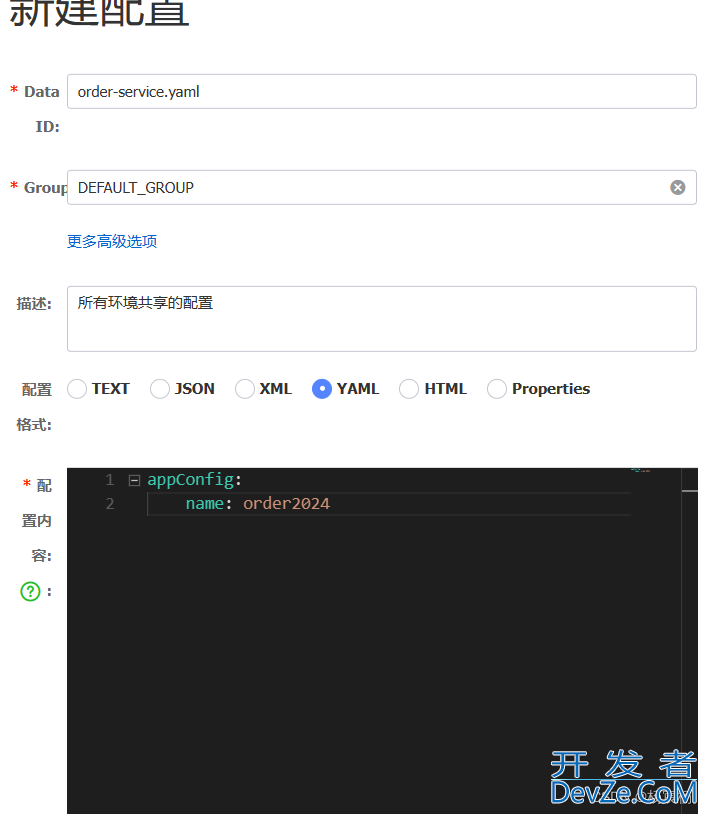Place the cursor on order2024 value

pos(287,504)
